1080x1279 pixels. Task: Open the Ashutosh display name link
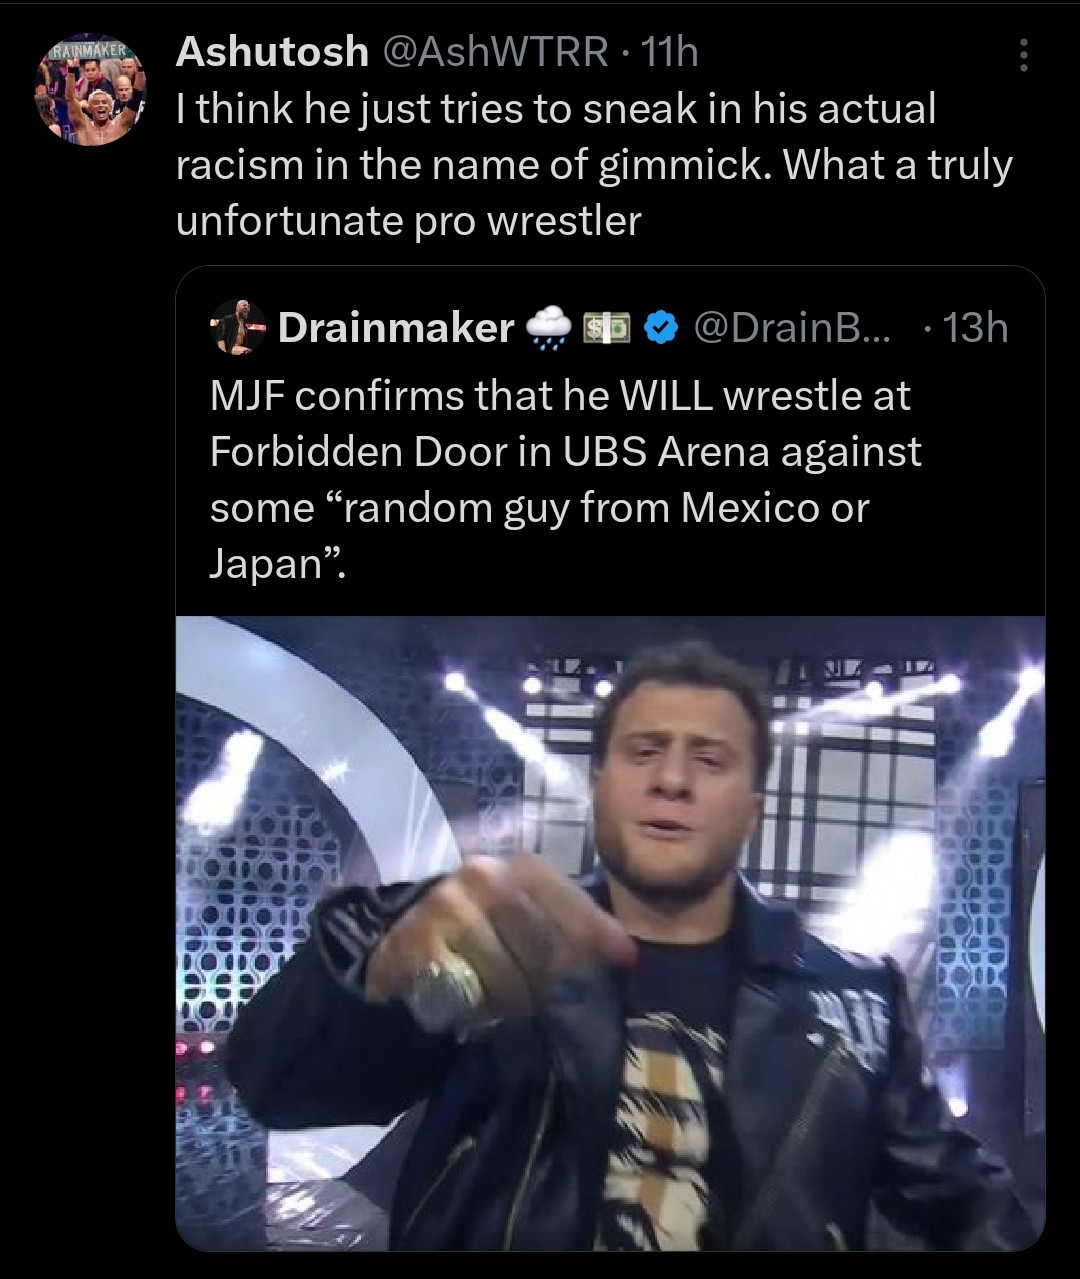271,52
